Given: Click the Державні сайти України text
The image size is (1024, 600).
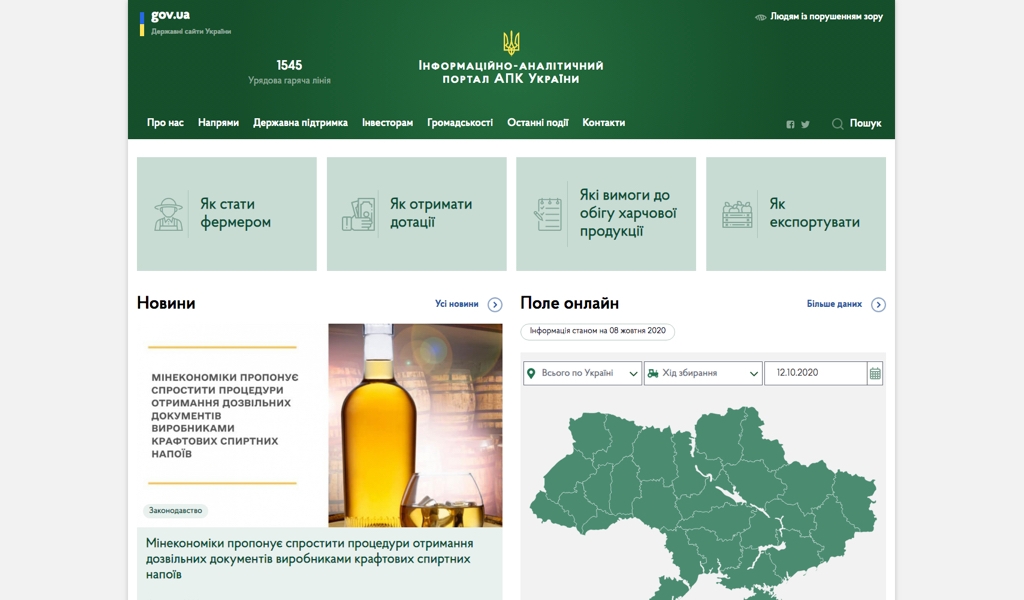Looking at the screenshot, I should point(191,31).
